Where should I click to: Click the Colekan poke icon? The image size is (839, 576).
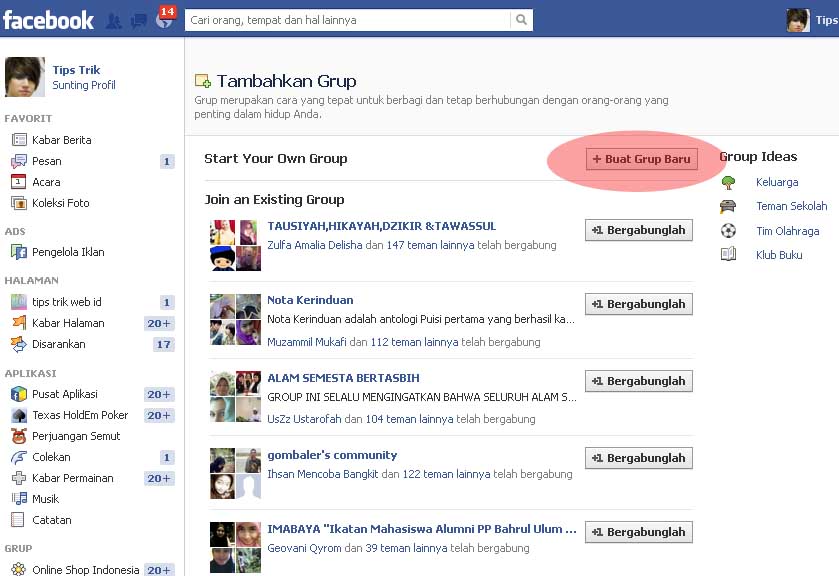pyautogui.click(x=19, y=457)
